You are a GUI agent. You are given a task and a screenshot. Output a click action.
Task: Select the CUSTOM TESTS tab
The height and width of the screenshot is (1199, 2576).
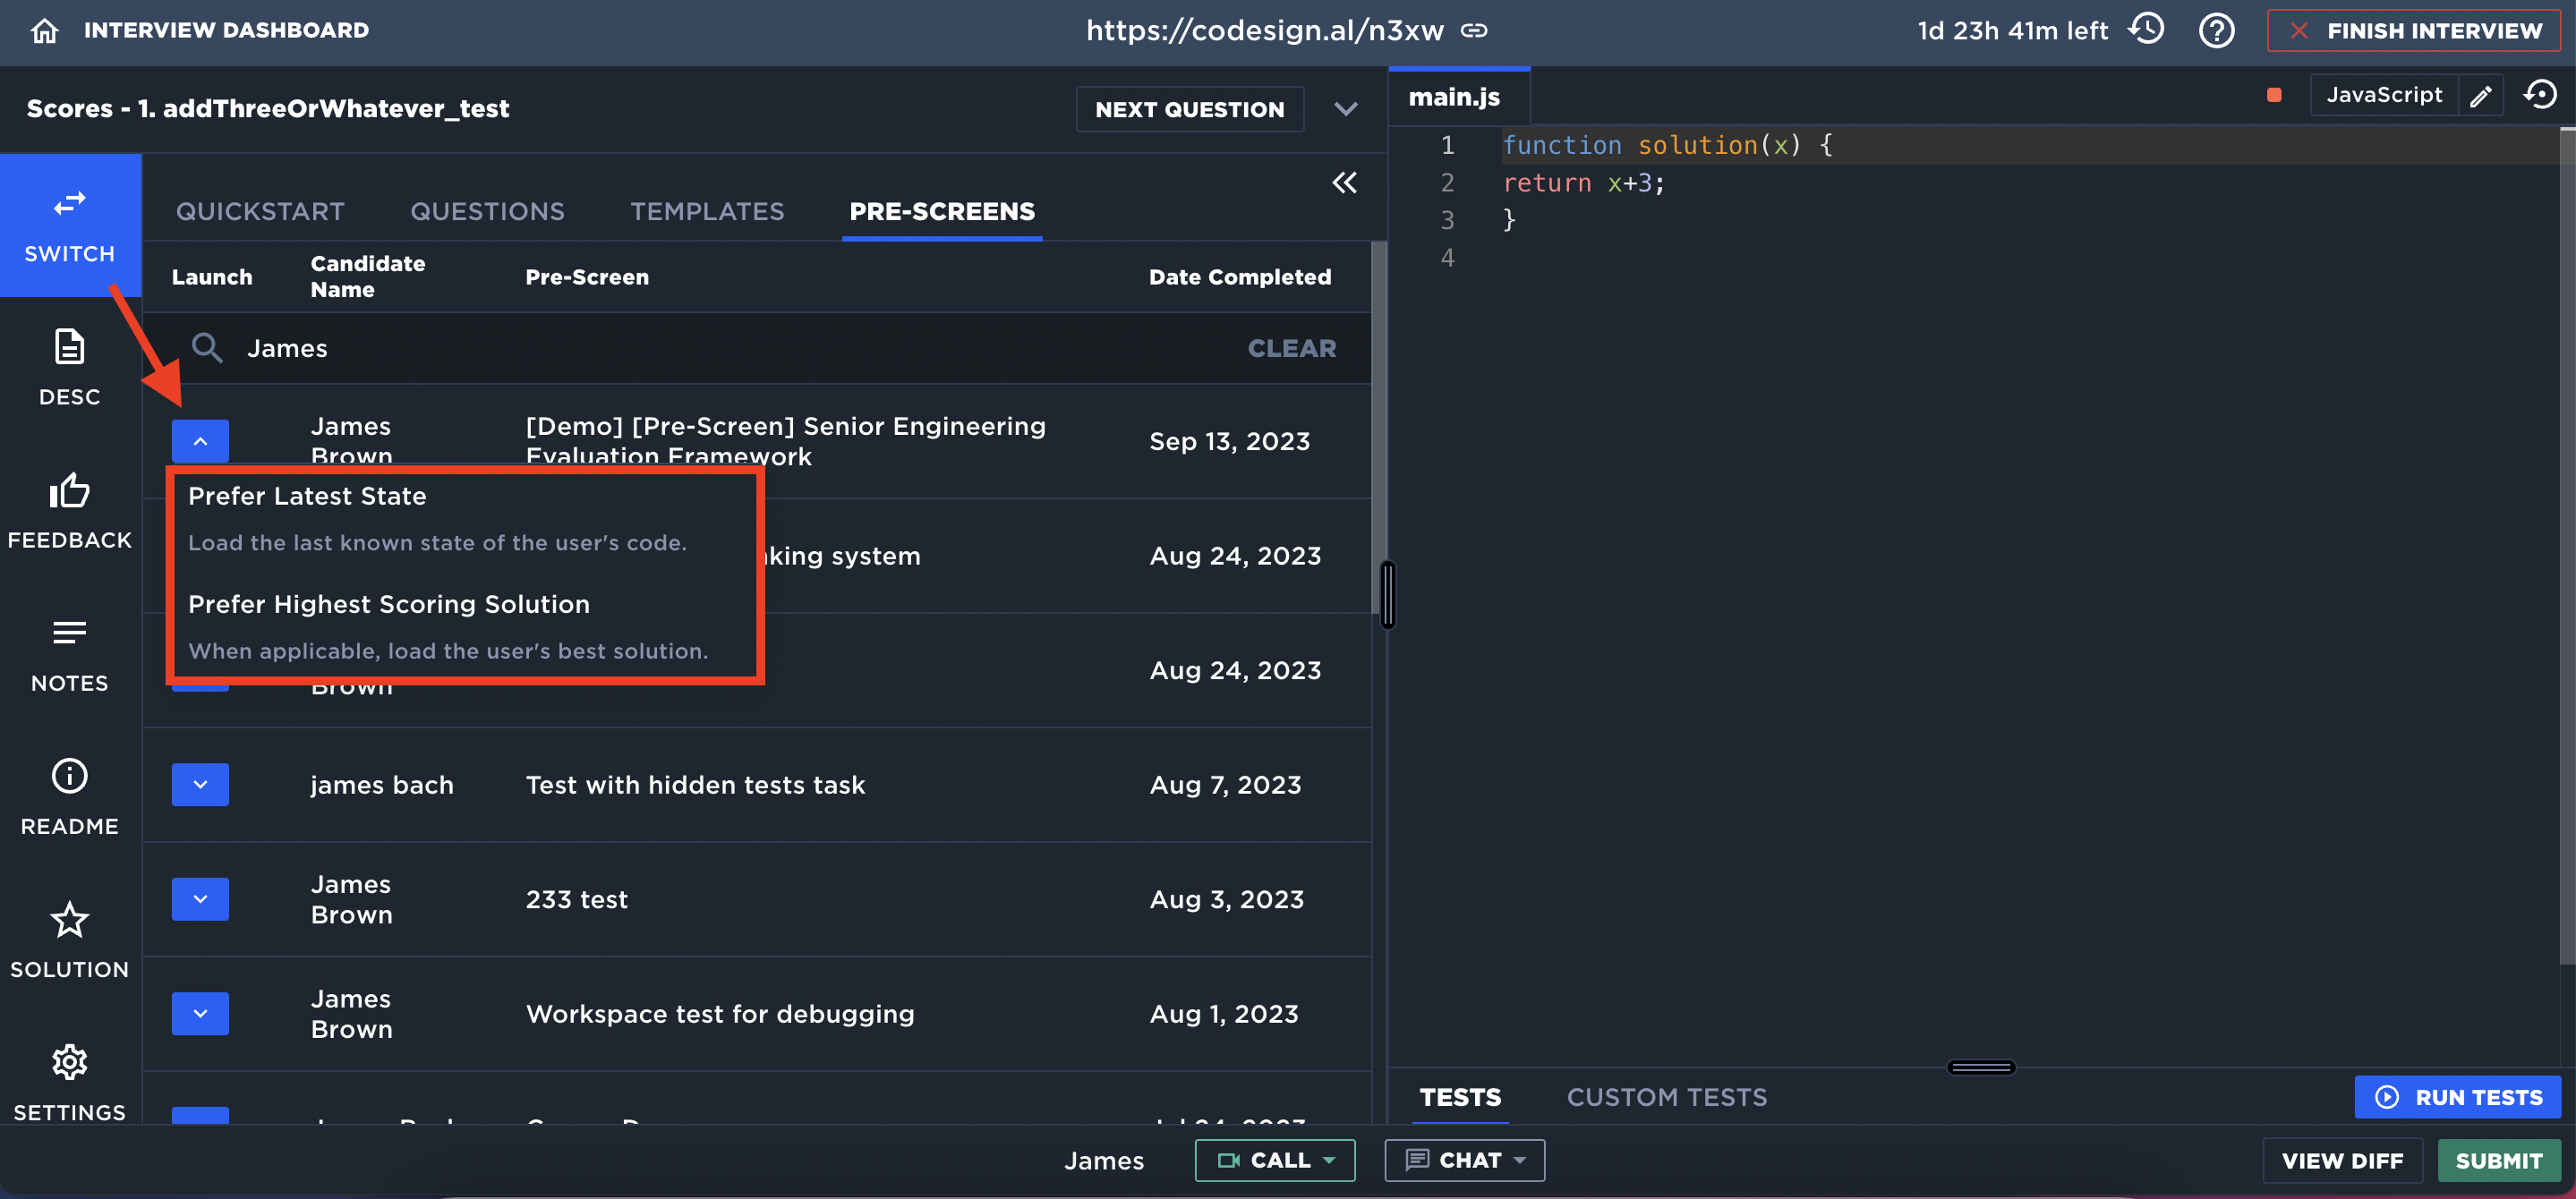pyautogui.click(x=1667, y=1097)
